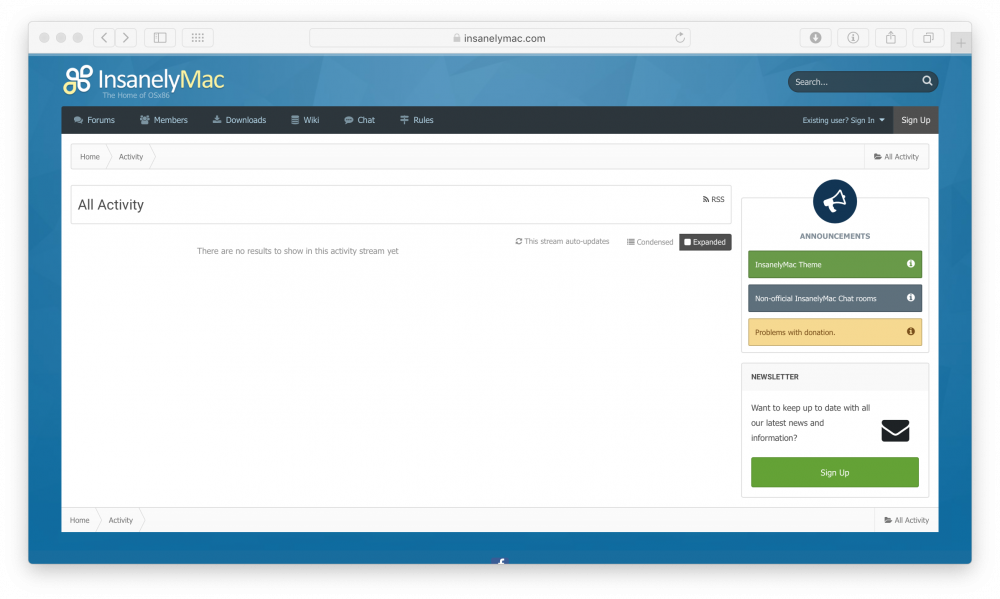The width and height of the screenshot is (1000, 599).
Task: Open the Wiki menu item
Action: coord(305,120)
